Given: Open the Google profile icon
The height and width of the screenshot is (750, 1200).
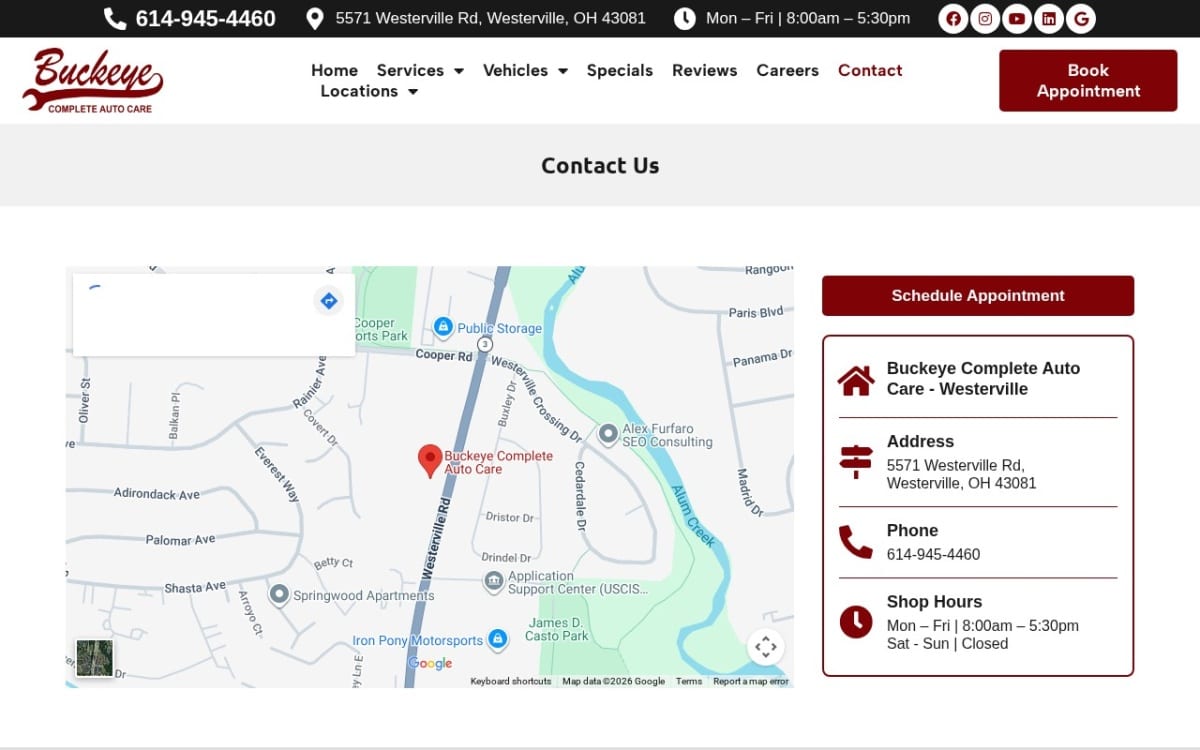Looking at the screenshot, I should click(x=1081, y=19).
